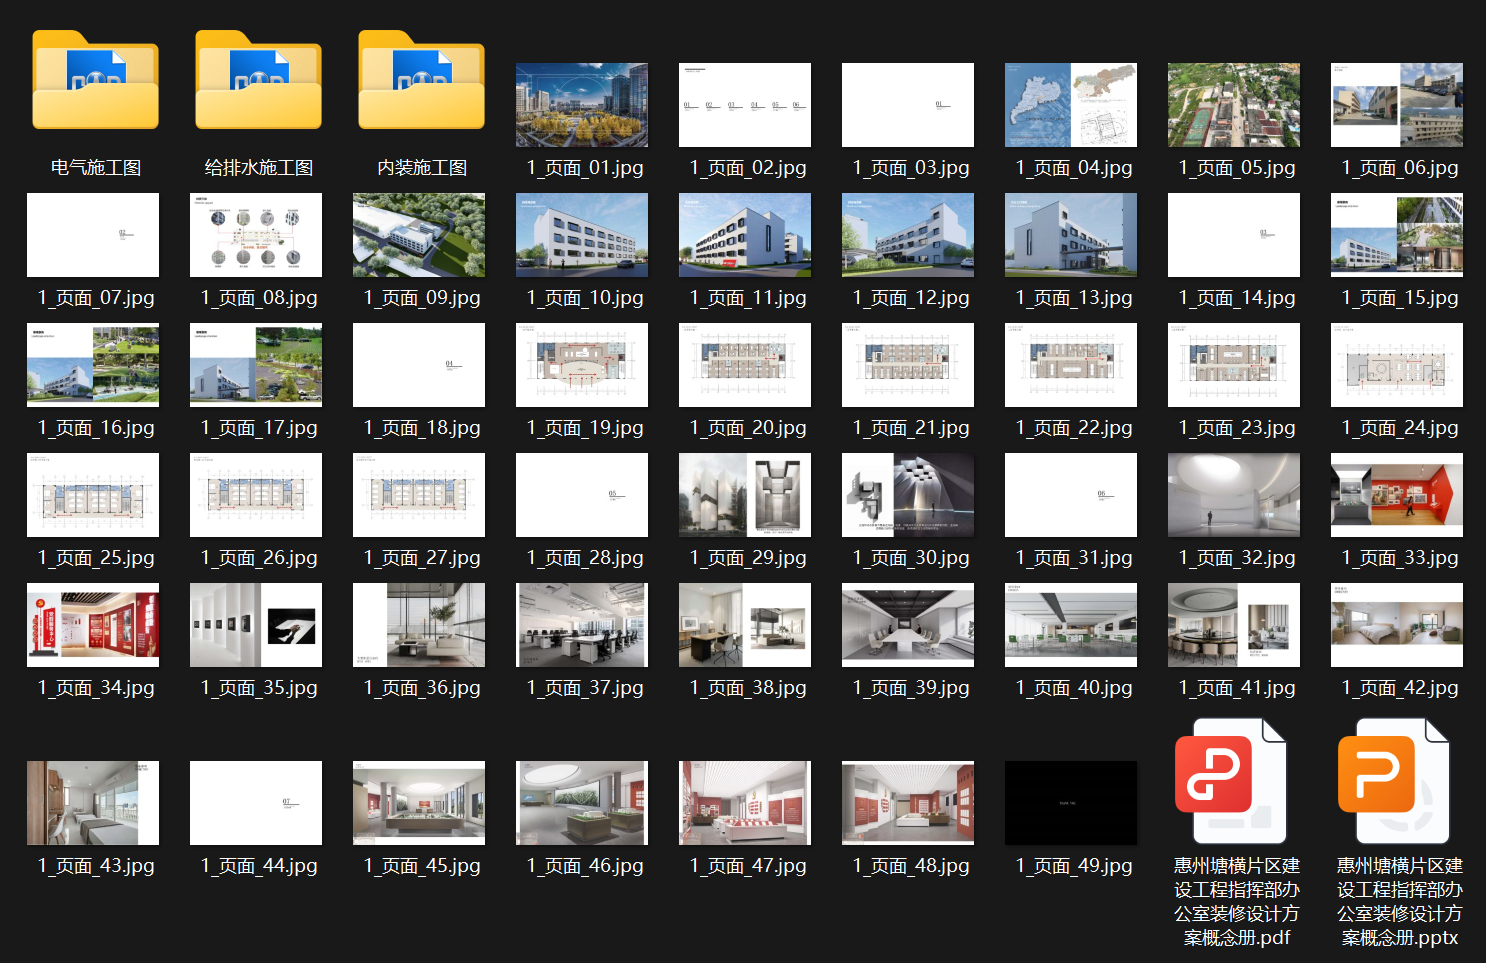Select thumbnail of 1_页面_33.jpg
This screenshot has height=963, width=1486.
(1397, 495)
